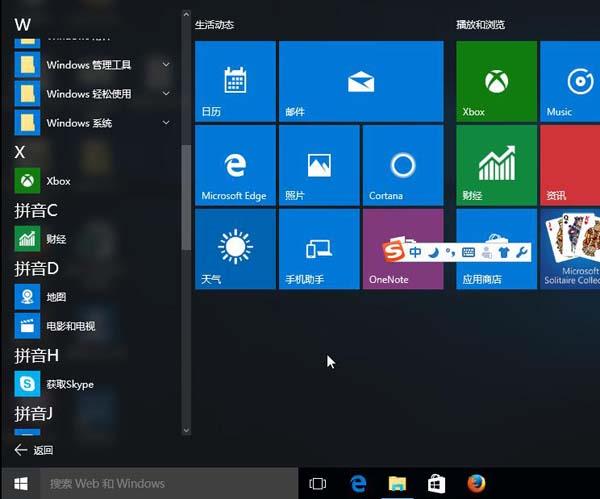
Task: Open the News (资讯) red tile
Action: [570, 165]
